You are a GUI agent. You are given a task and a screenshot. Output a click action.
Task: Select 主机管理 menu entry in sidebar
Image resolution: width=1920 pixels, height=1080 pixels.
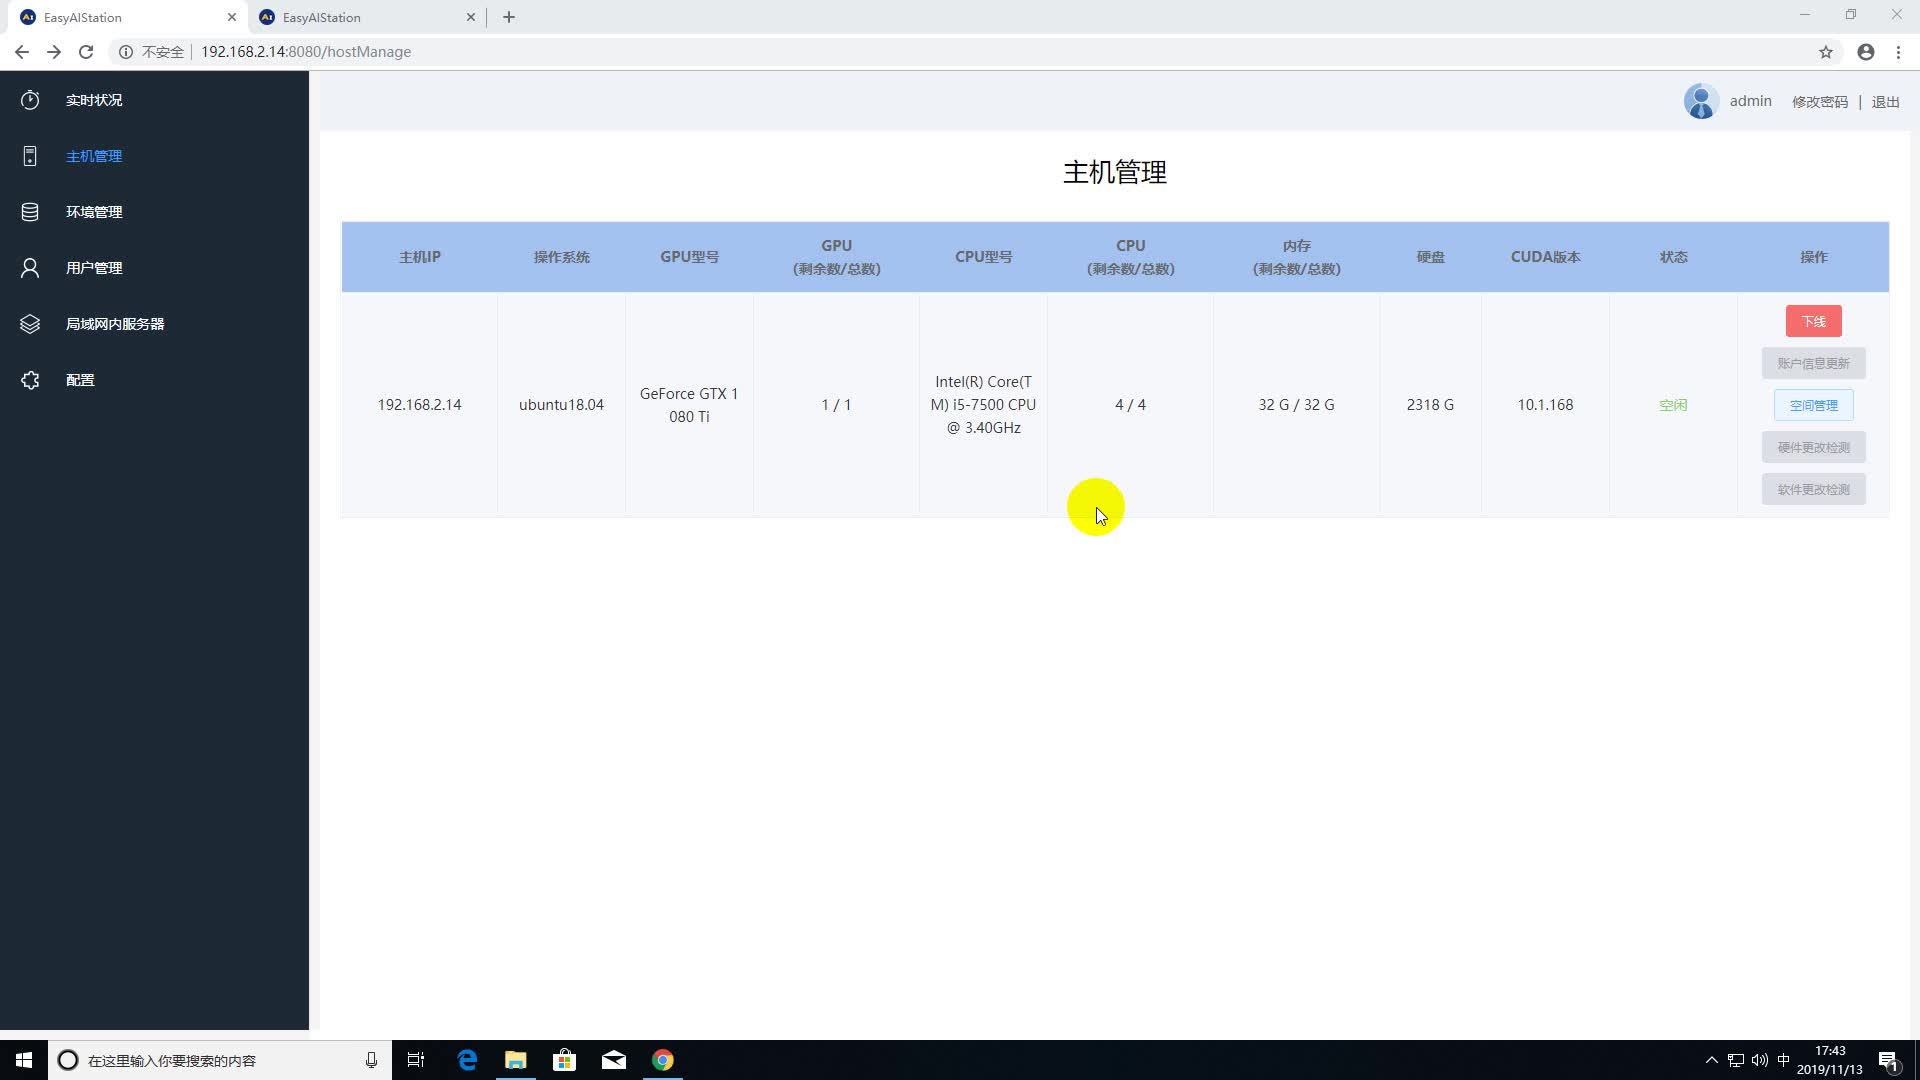[95, 156]
